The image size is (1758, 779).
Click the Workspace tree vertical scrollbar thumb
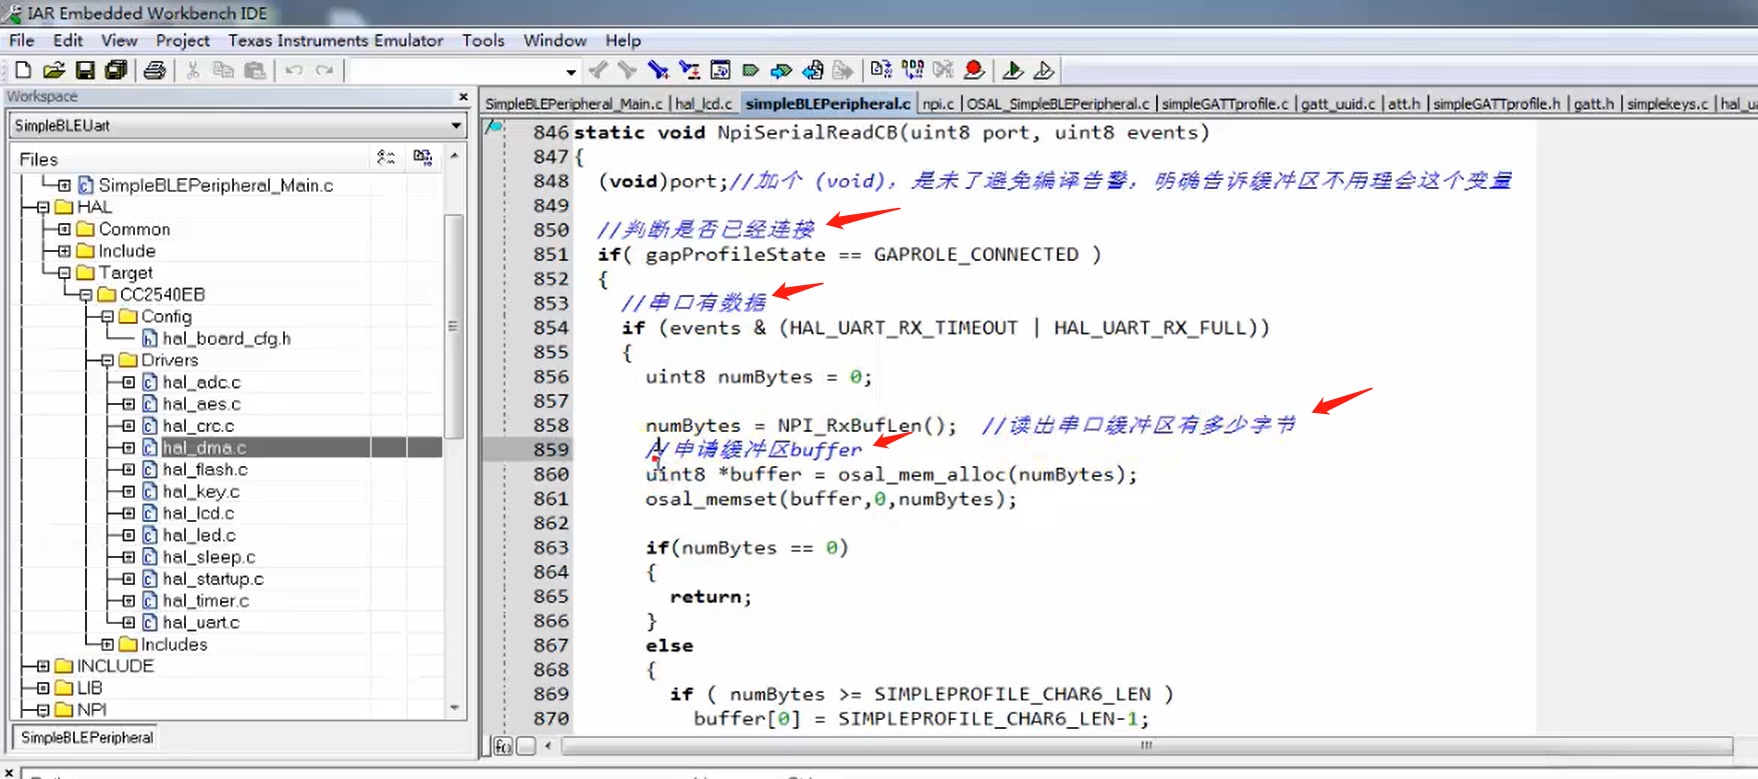453,326
